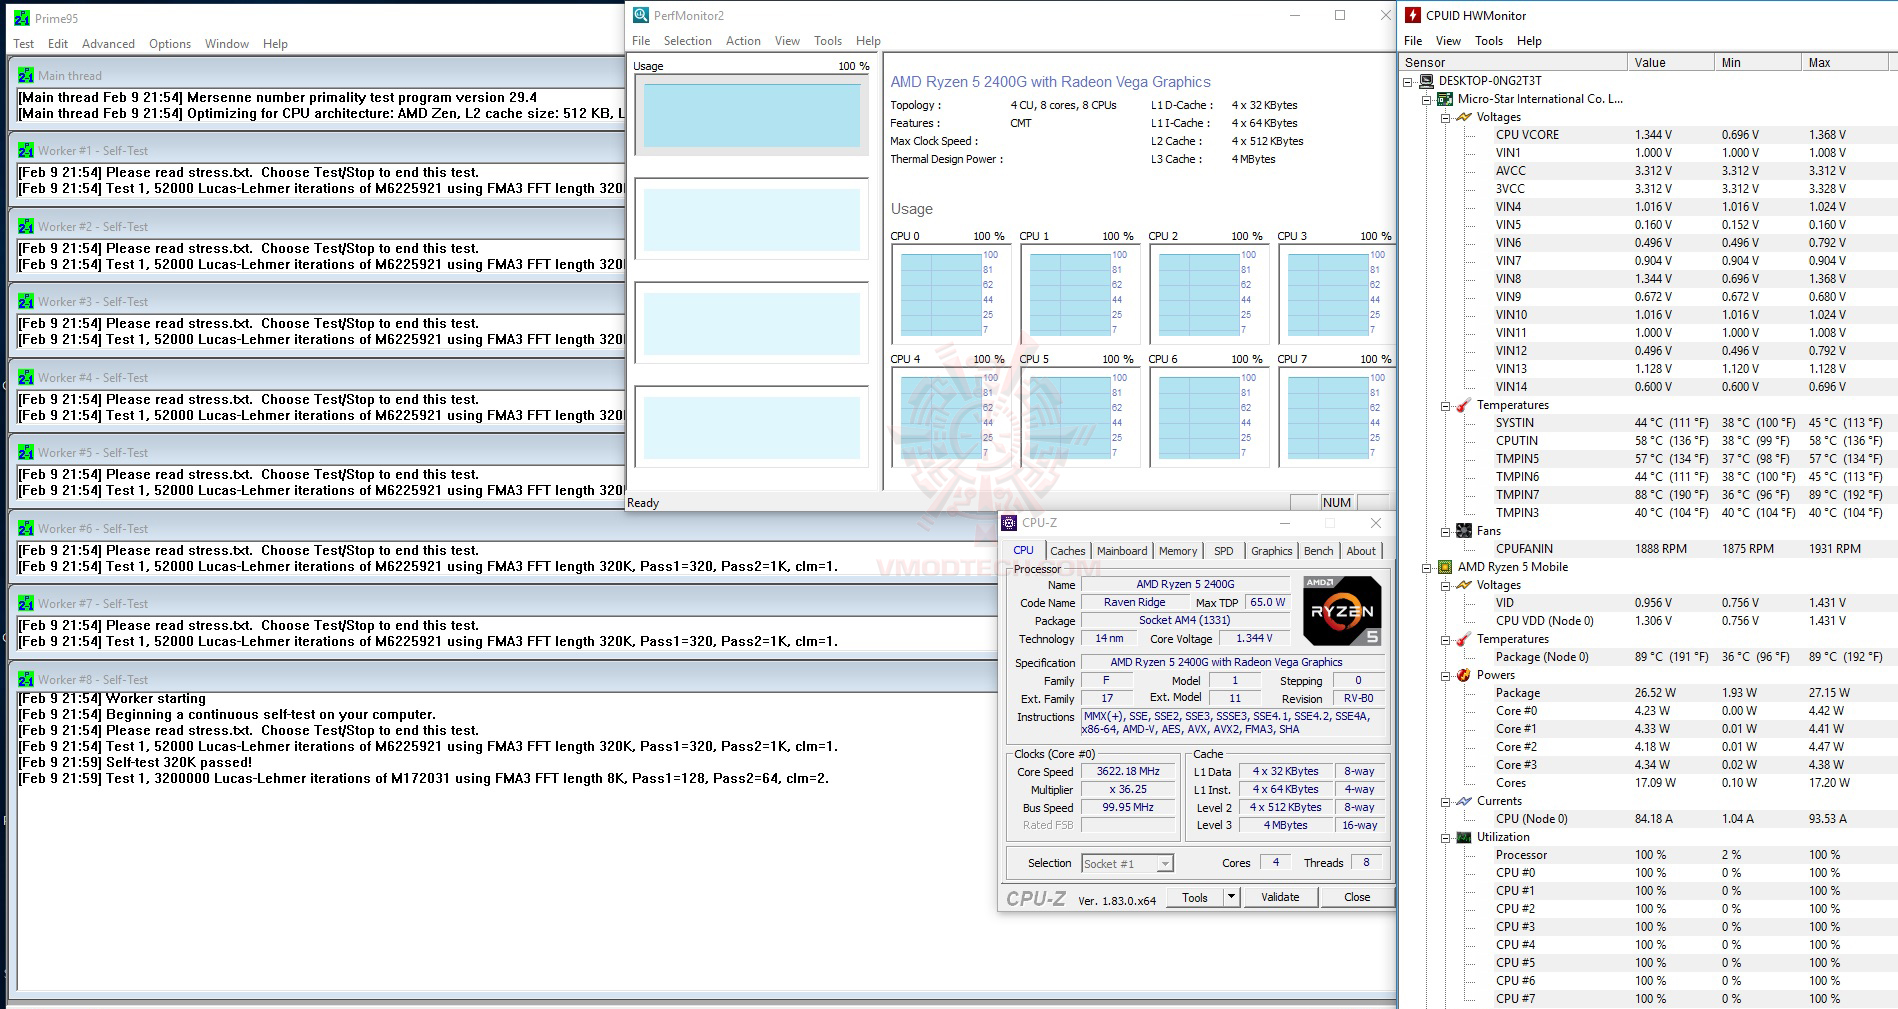
Task: Click the Voltages icon under AMD Ryzen 5 Mobile
Action: point(1464,585)
